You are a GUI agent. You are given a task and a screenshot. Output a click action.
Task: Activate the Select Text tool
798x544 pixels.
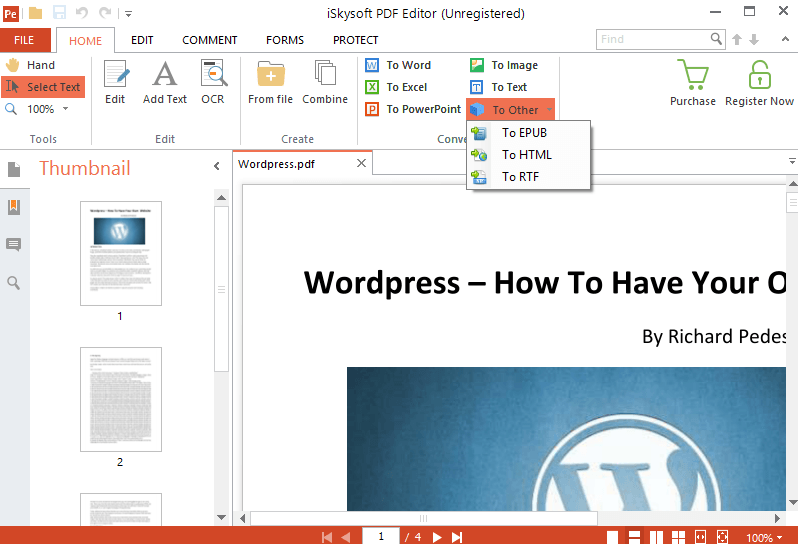[x=43, y=87]
